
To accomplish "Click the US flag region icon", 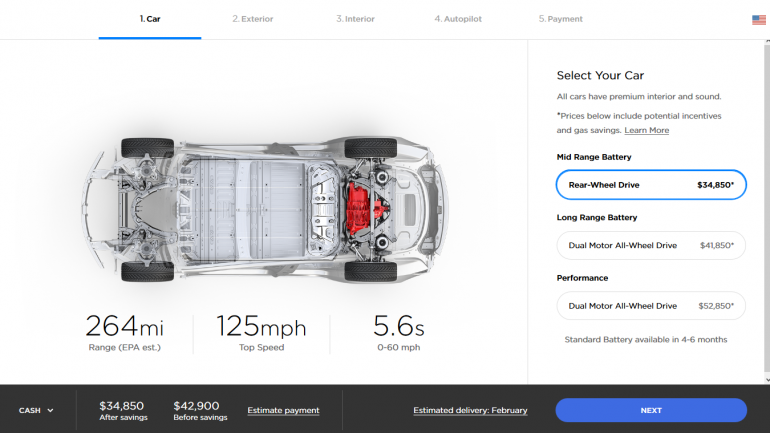I will (758, 19).
